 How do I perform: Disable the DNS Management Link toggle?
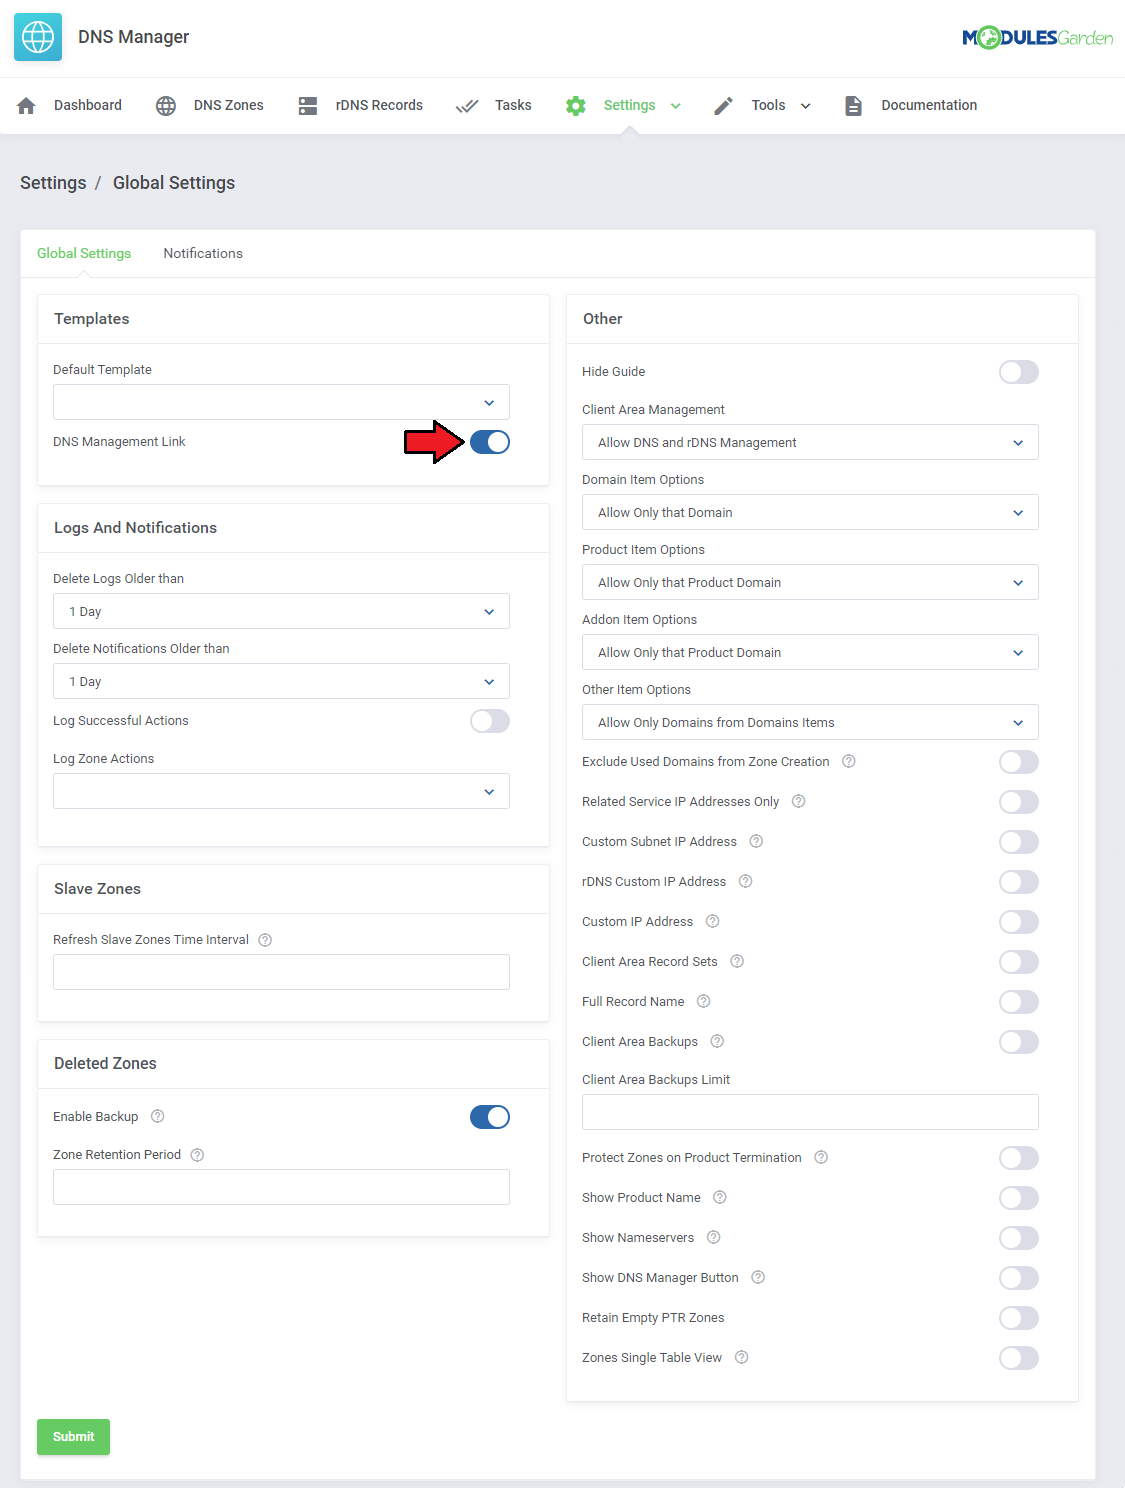[x=490, y=442]
